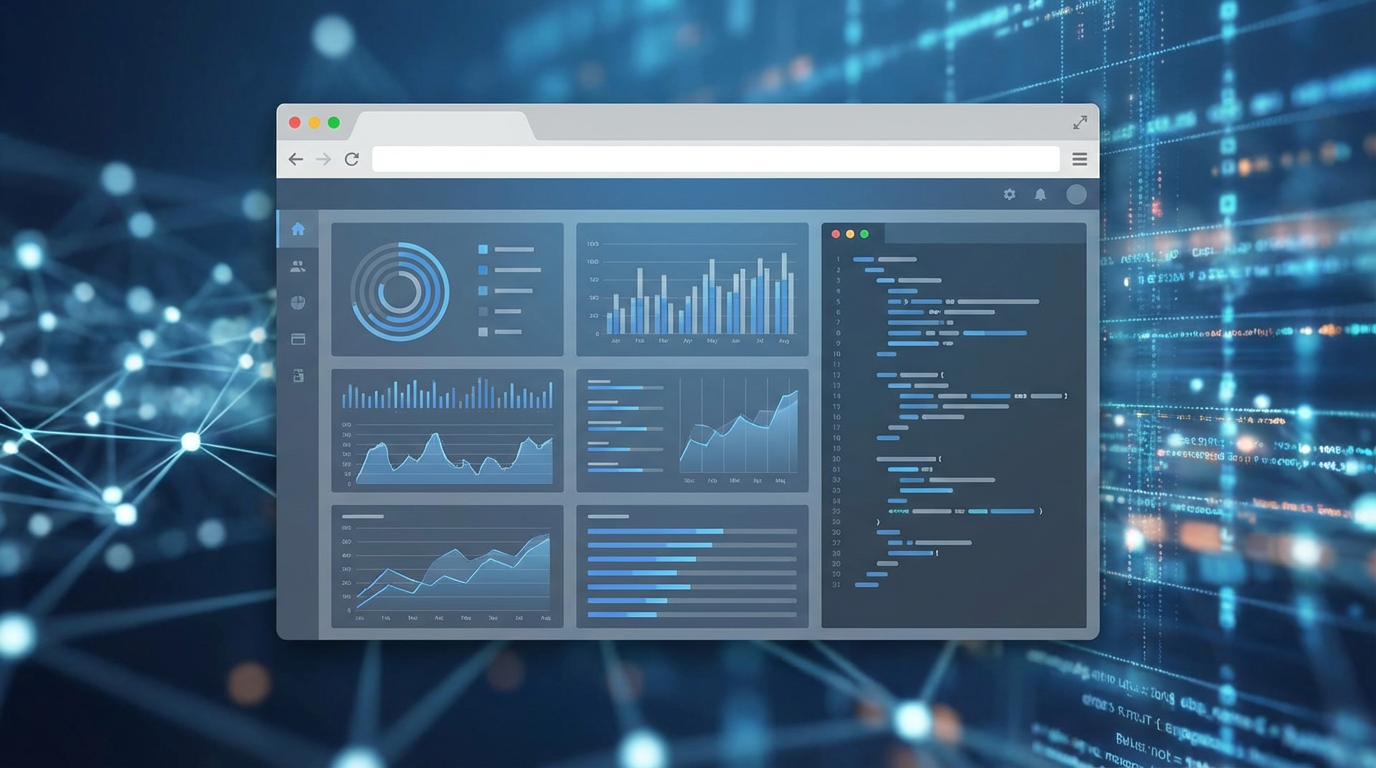Open settings with the gear icon

[1009, 194]
